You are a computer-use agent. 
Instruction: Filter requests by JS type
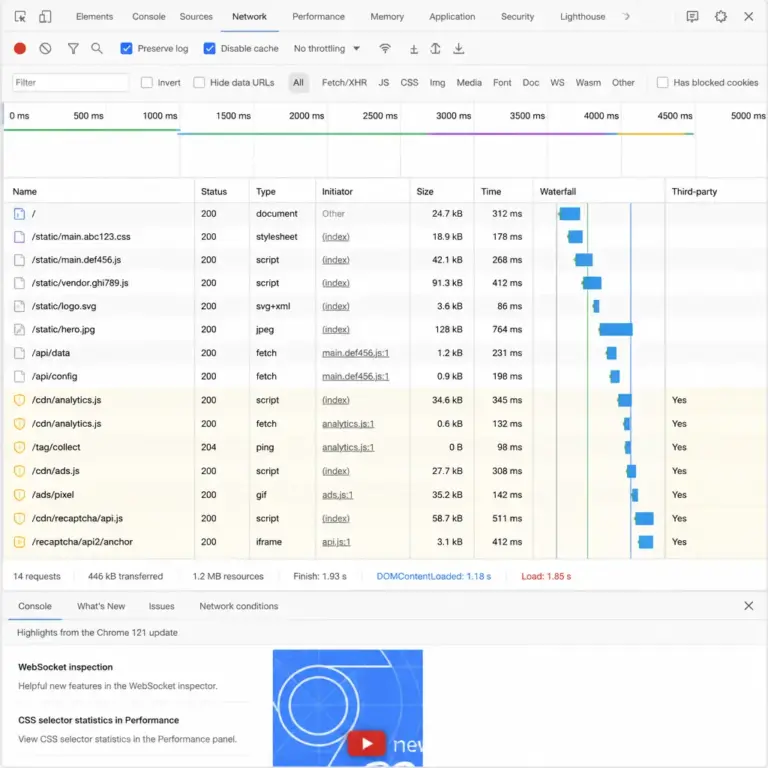(384, 82)
